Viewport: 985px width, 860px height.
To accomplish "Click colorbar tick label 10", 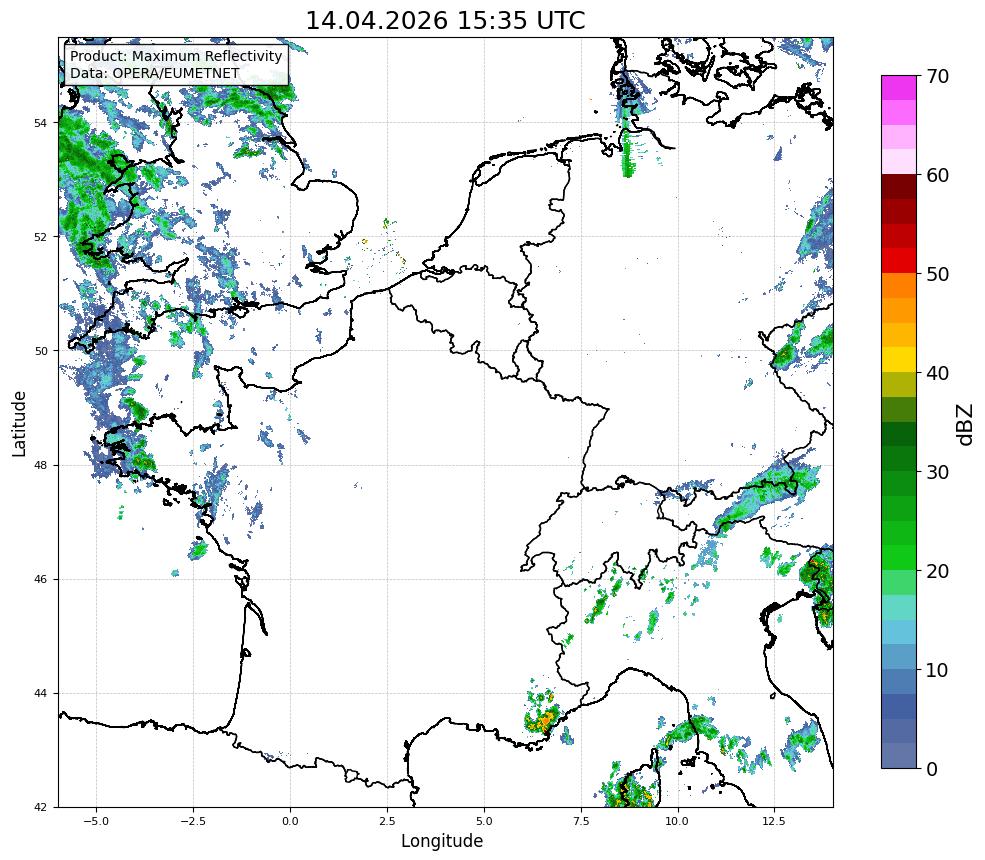I will (937, 670).
